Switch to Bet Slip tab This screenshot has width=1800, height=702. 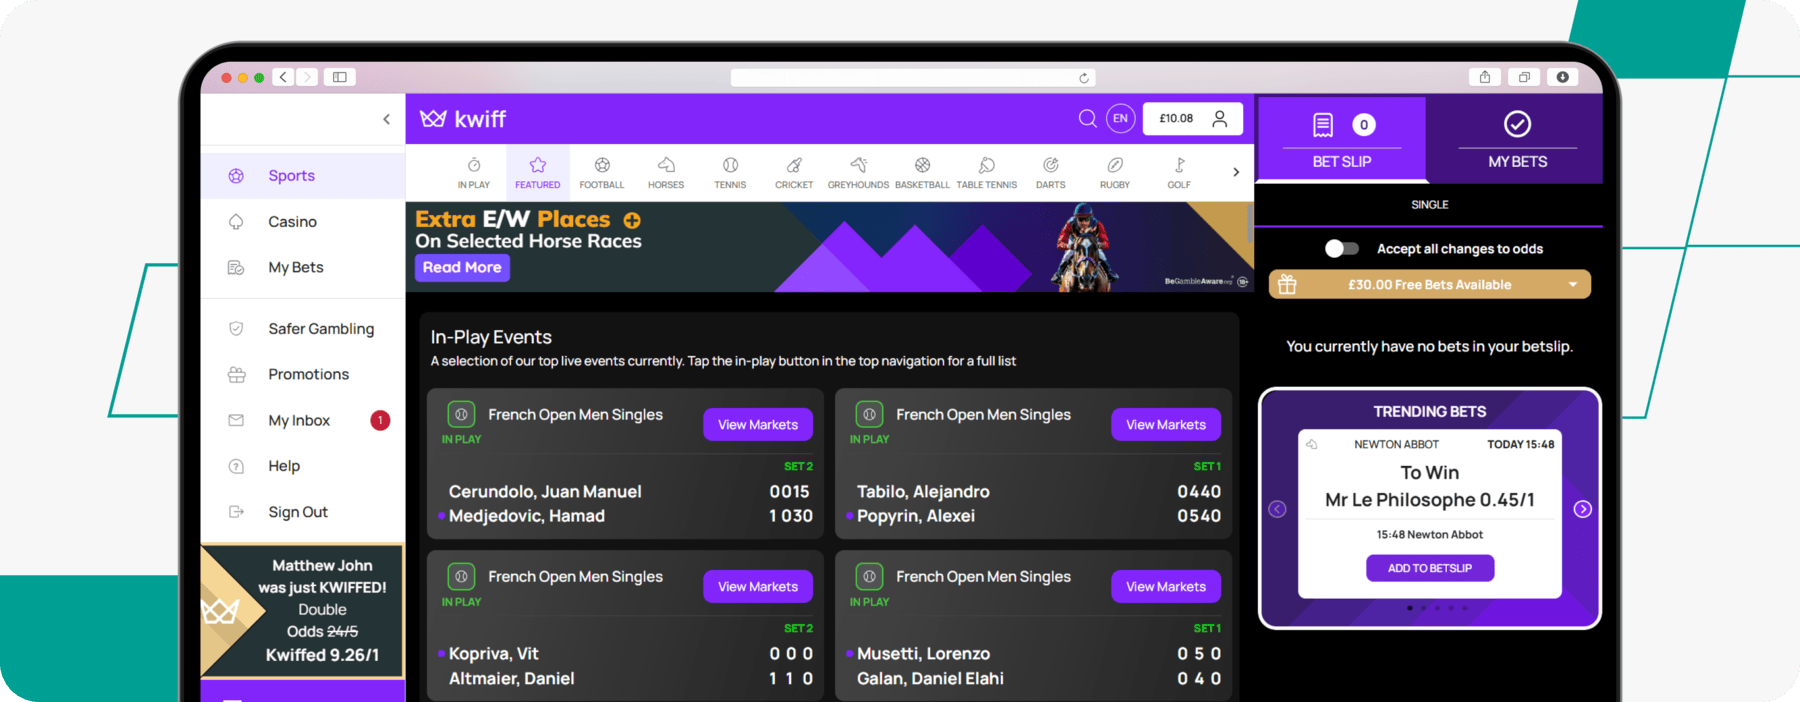pos(1341,140)
